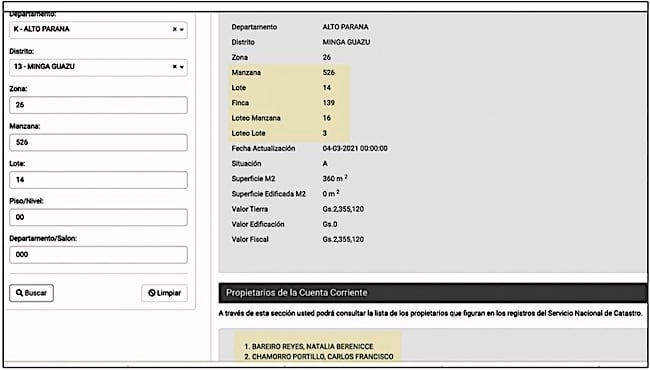Click the Buscar search button
The height and width of the screenshot is (370, 650).
[32, 293]
